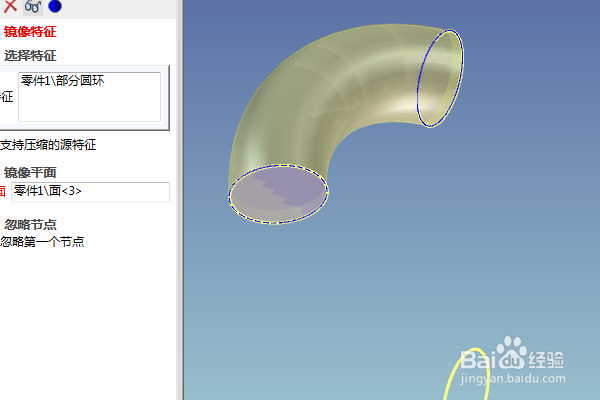
Task: Click the 镜像平面 field containing 零件1\面<3>
Action: tap(90, 191)
